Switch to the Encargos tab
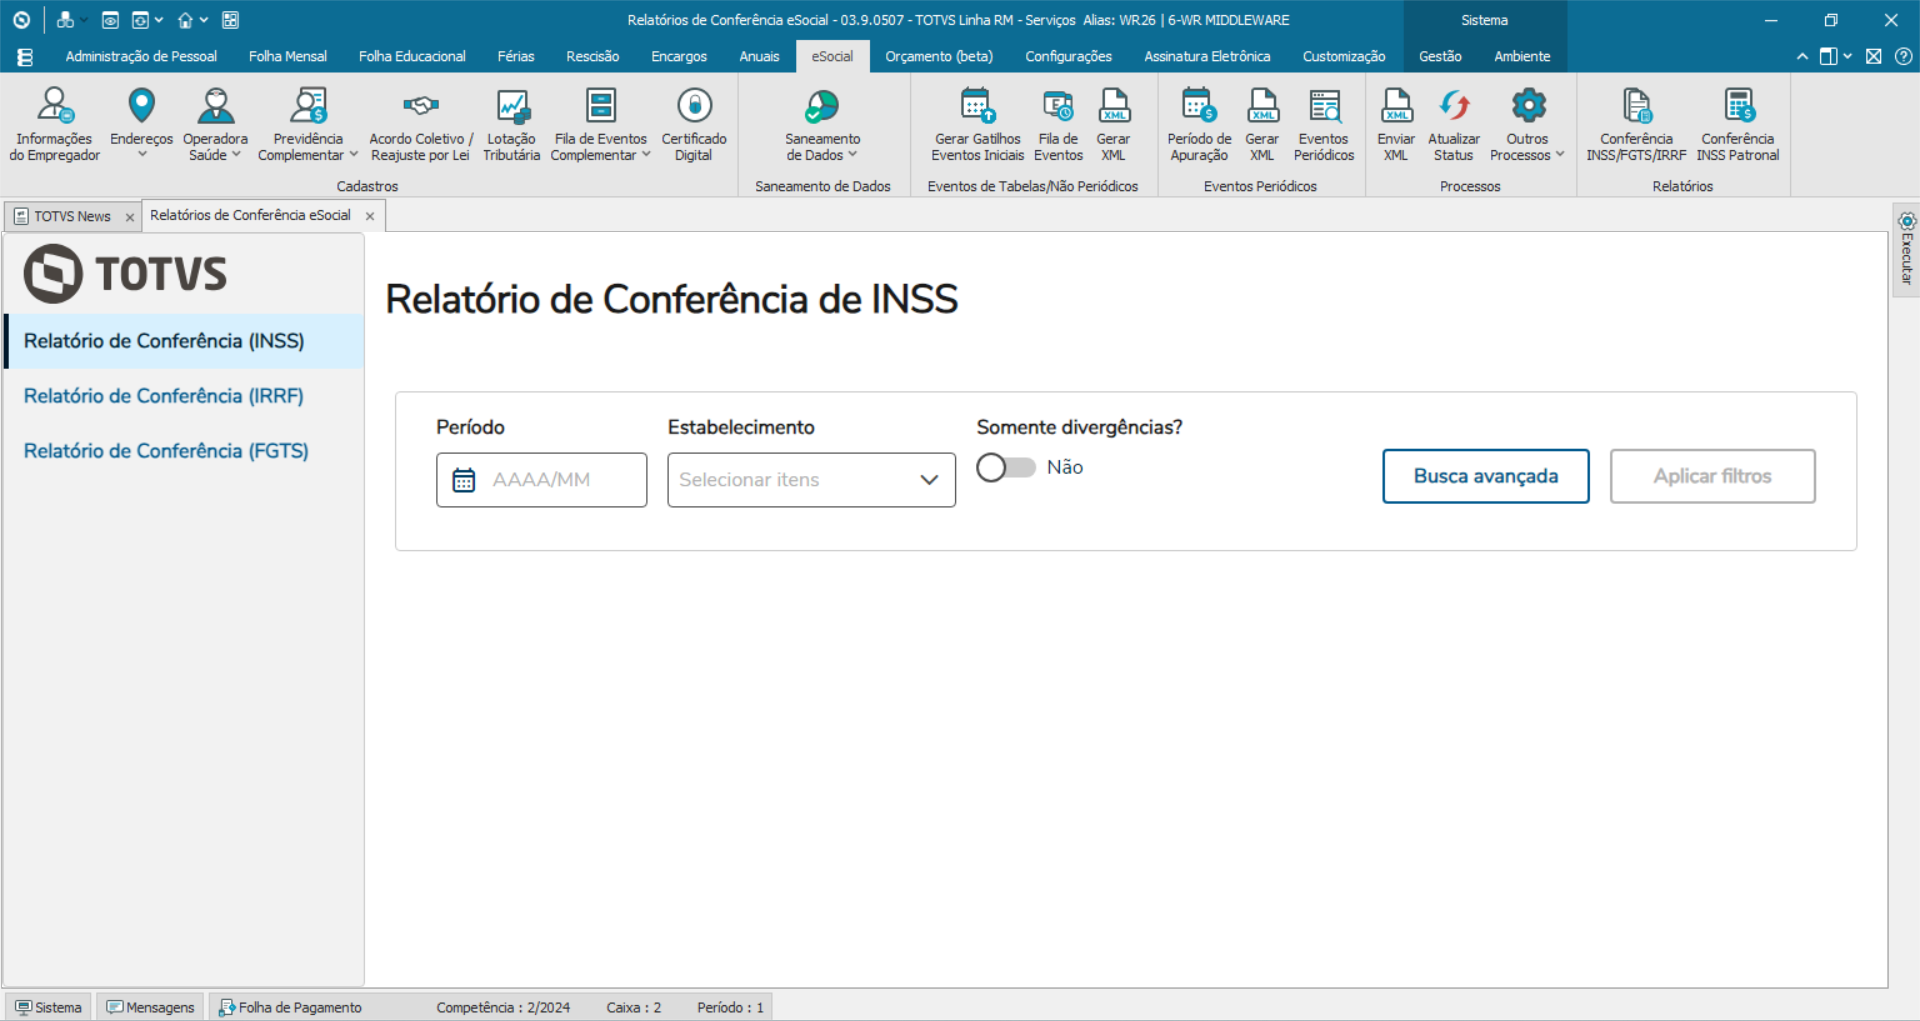Image resolution: width=1920 pixels, height=1021 pixels. (679, 57)
